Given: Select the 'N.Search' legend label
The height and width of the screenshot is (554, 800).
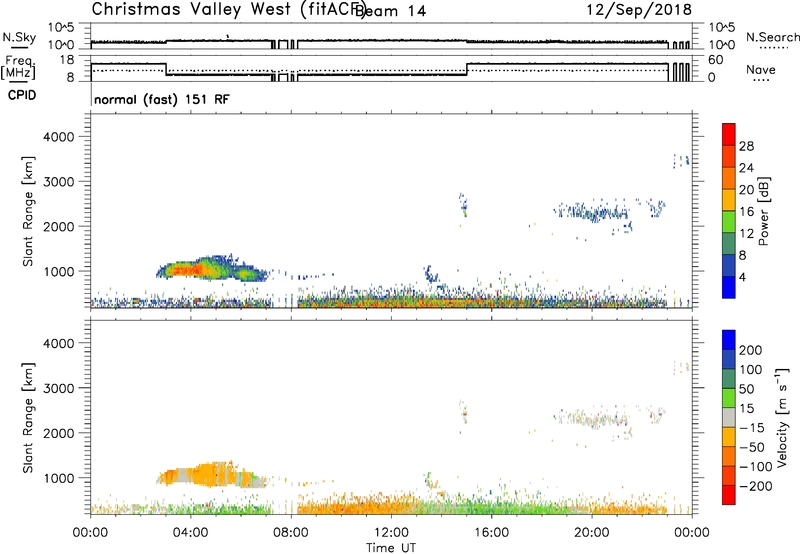Looking at the screenshot, I should 773,37.
